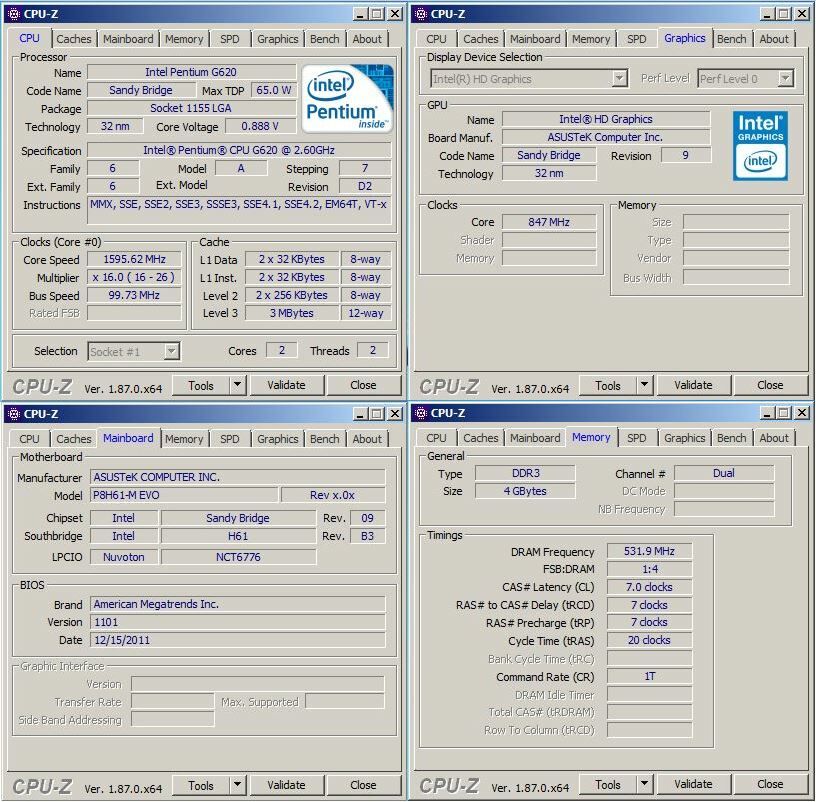Click the GPU core clock value 847 MHz
816x802 pixels.
point(549,222)
